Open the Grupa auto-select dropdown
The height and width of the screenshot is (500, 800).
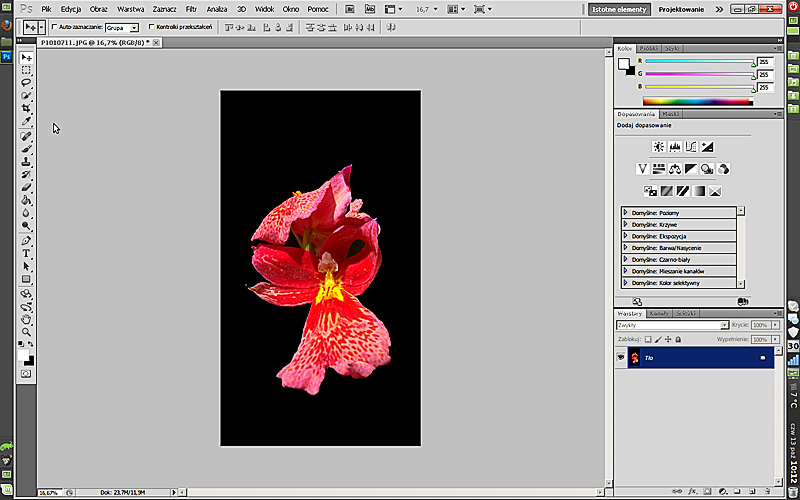[x=121, y=27]
